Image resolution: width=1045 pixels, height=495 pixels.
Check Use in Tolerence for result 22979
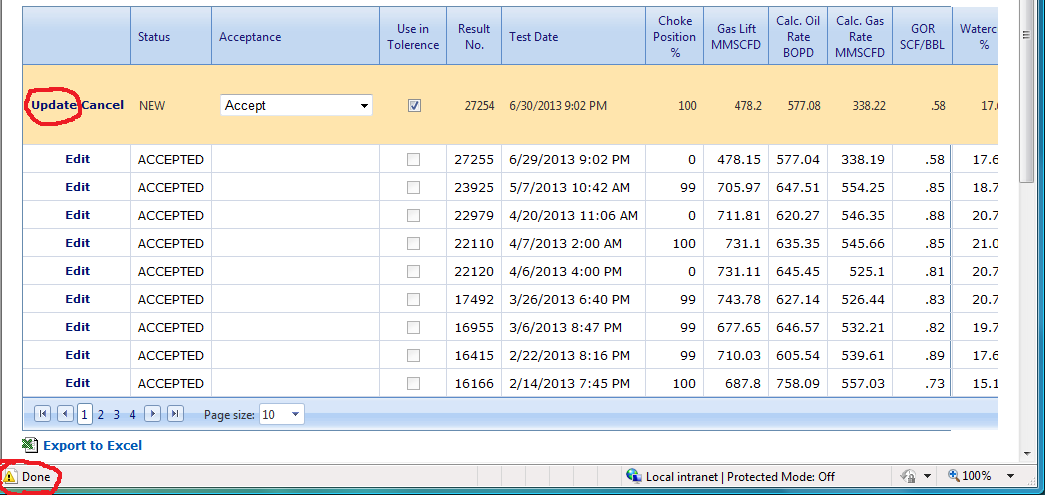coord(414,216)
